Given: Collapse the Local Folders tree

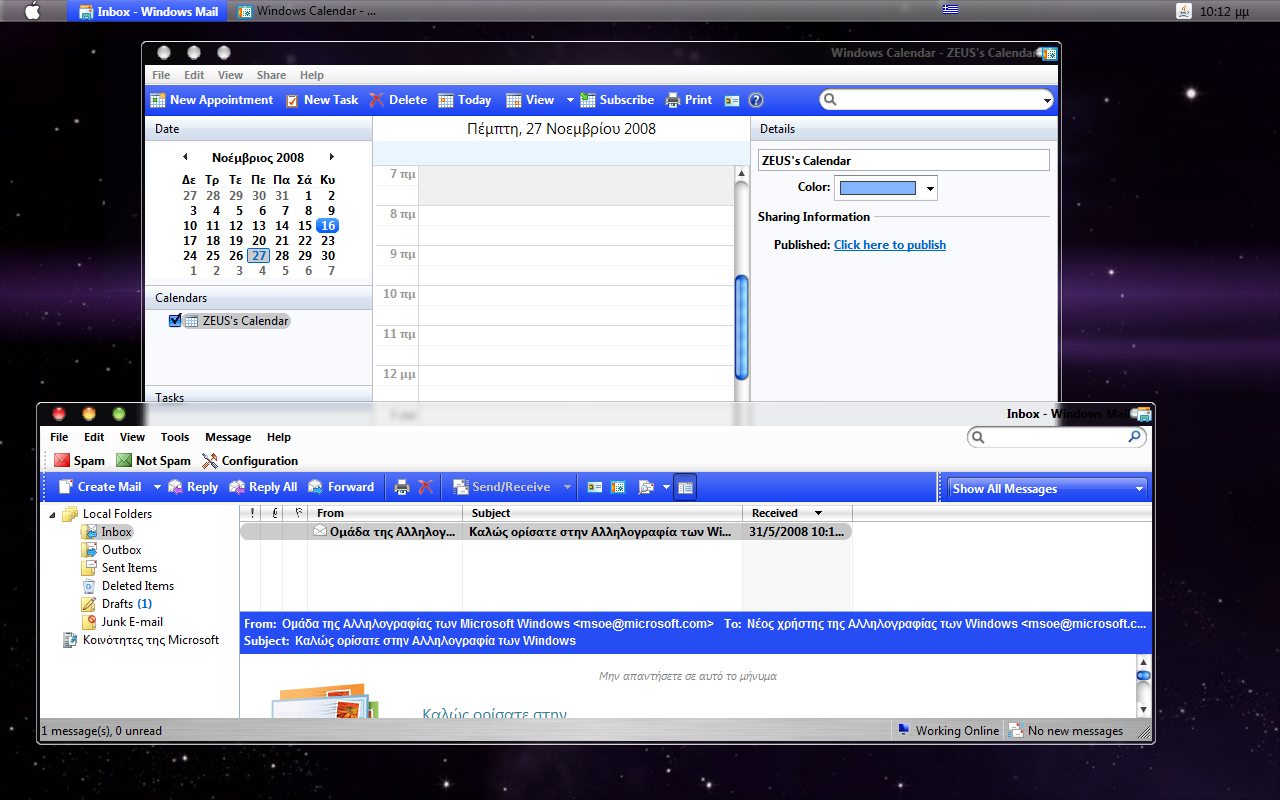Looking at the screenshot, I should pos(53,514).
